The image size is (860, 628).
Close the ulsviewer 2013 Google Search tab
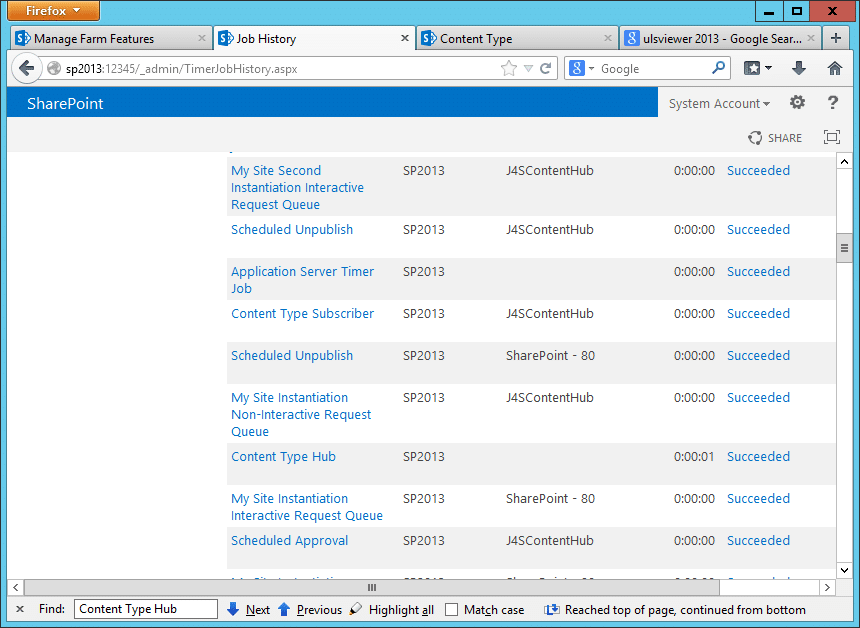pyautogui.click(x=811, y=38)
